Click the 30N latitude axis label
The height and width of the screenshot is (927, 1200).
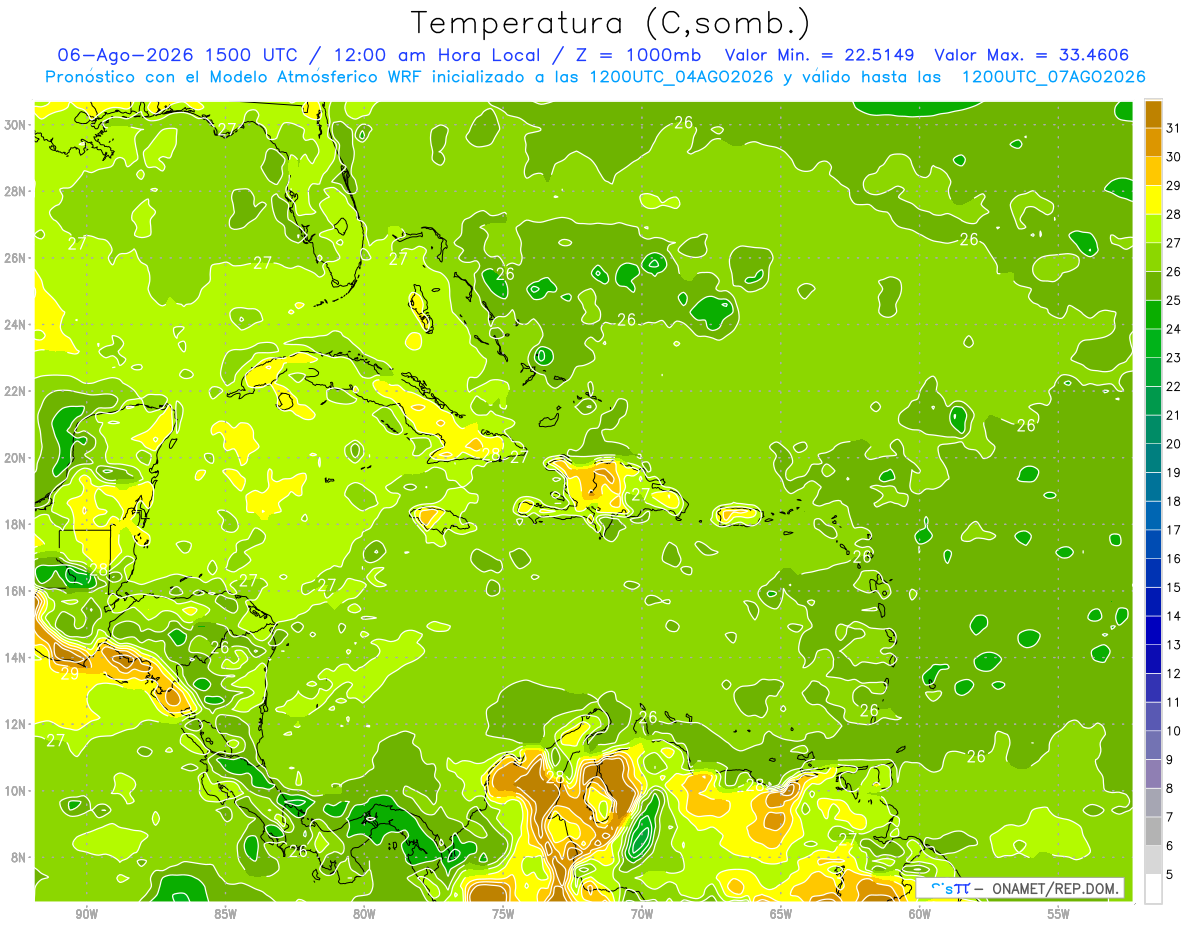click(16, 124)
